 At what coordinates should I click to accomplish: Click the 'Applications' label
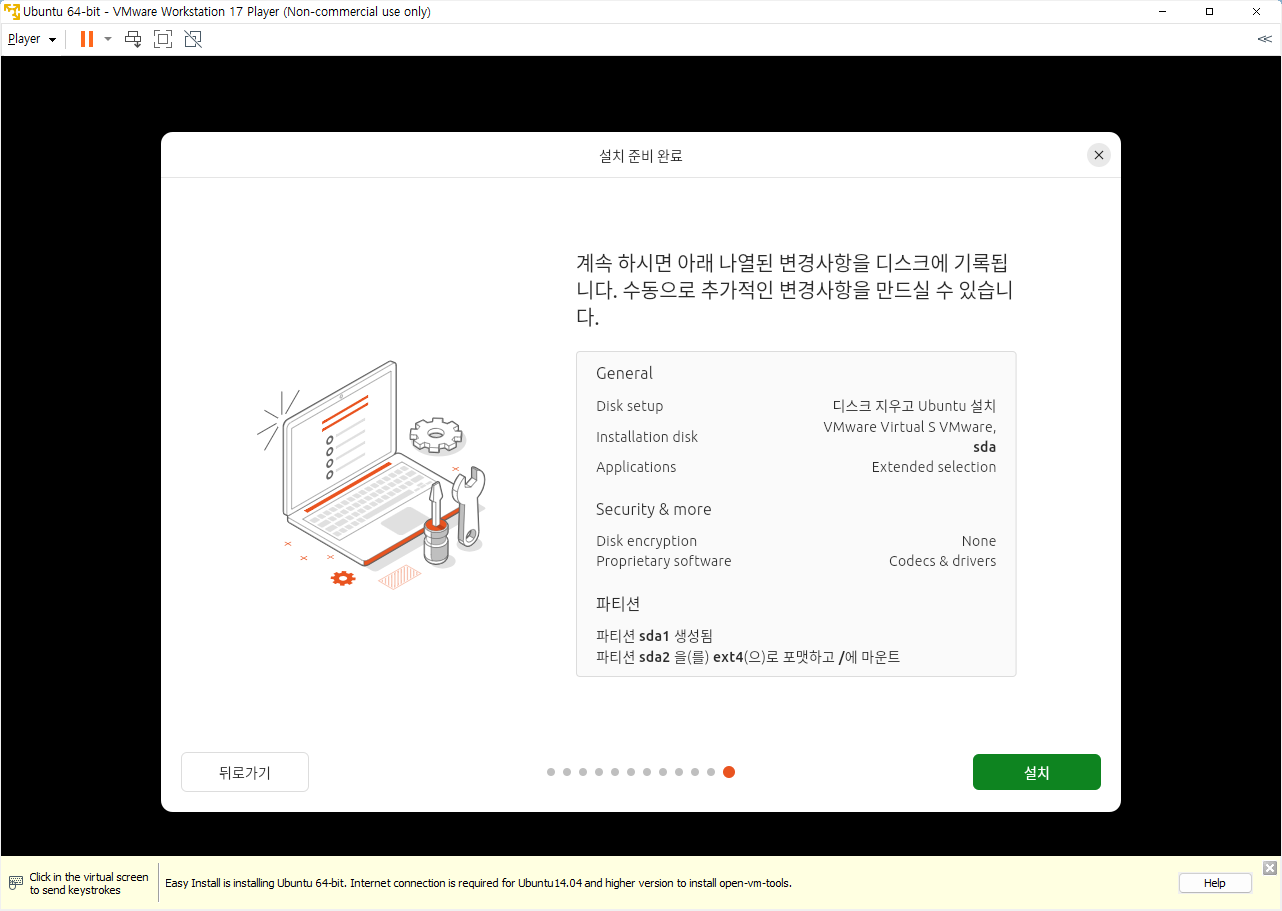point(636,467)
